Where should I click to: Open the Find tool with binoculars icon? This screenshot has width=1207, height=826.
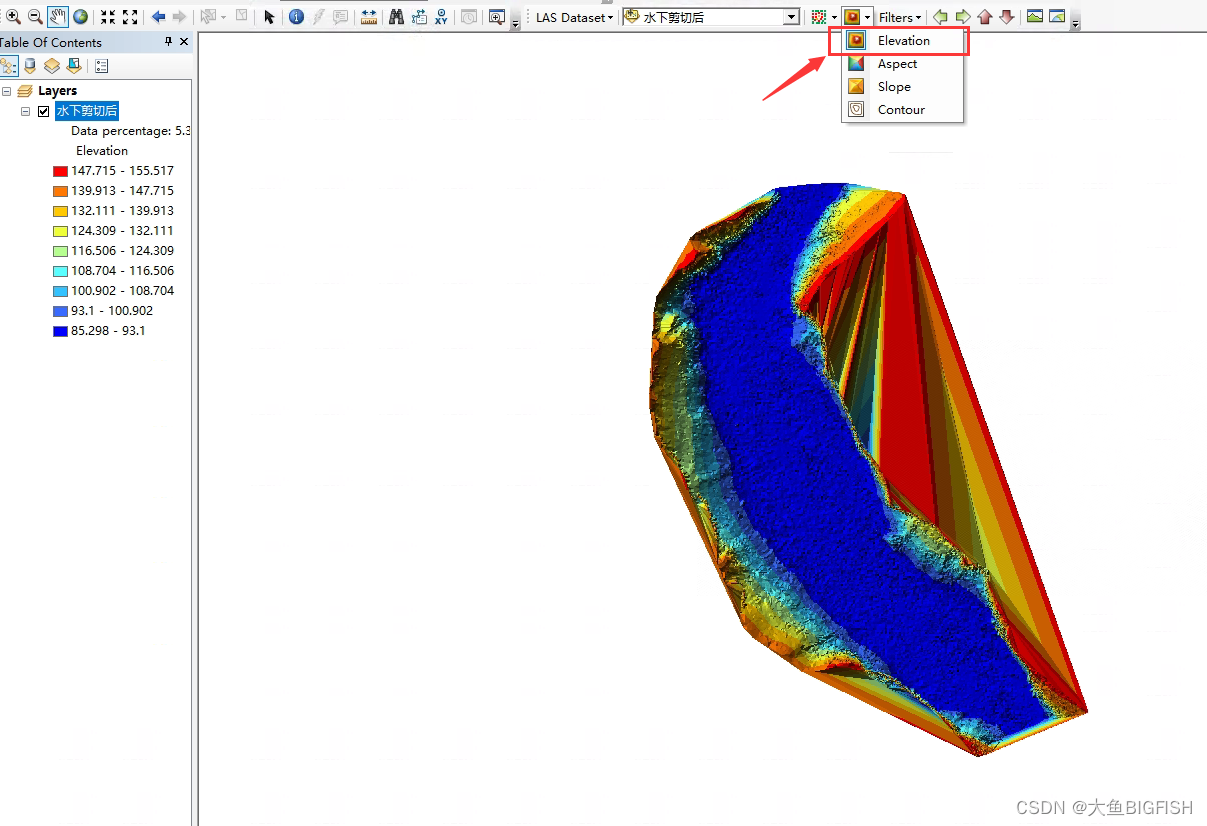tap(397, 16)
